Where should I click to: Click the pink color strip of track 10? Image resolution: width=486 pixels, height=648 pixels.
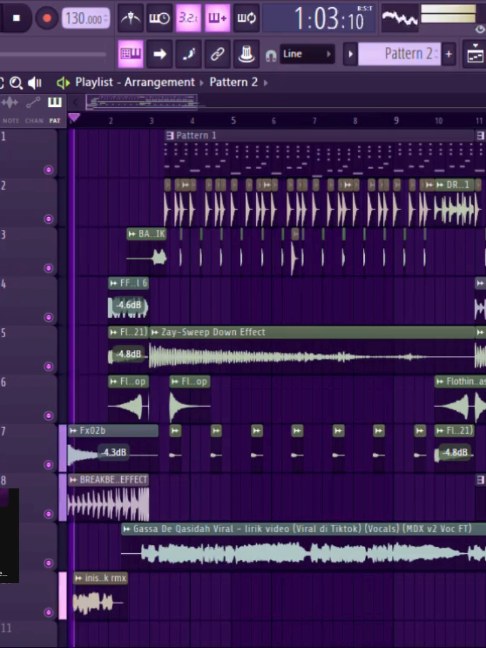point(62,596)
